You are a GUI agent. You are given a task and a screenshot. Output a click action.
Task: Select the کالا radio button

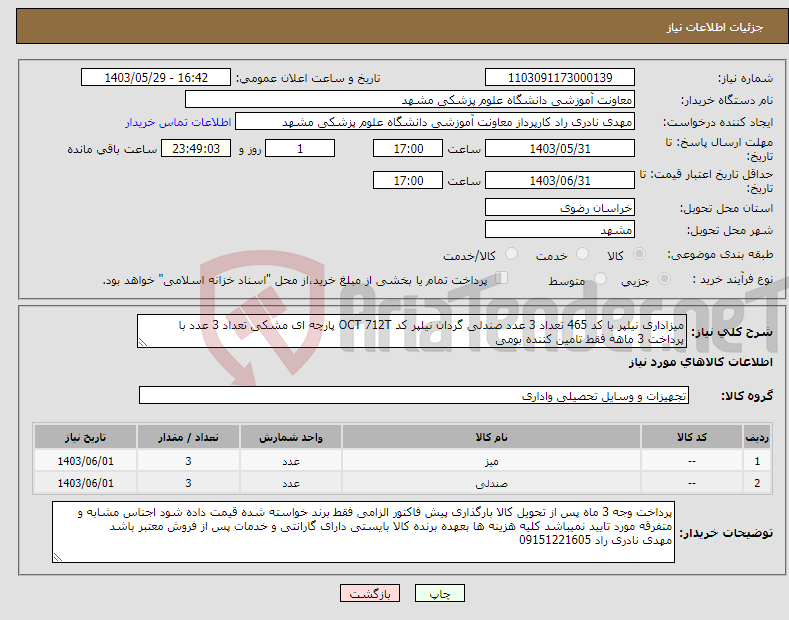pyautogui.click(x=639, y=254)
